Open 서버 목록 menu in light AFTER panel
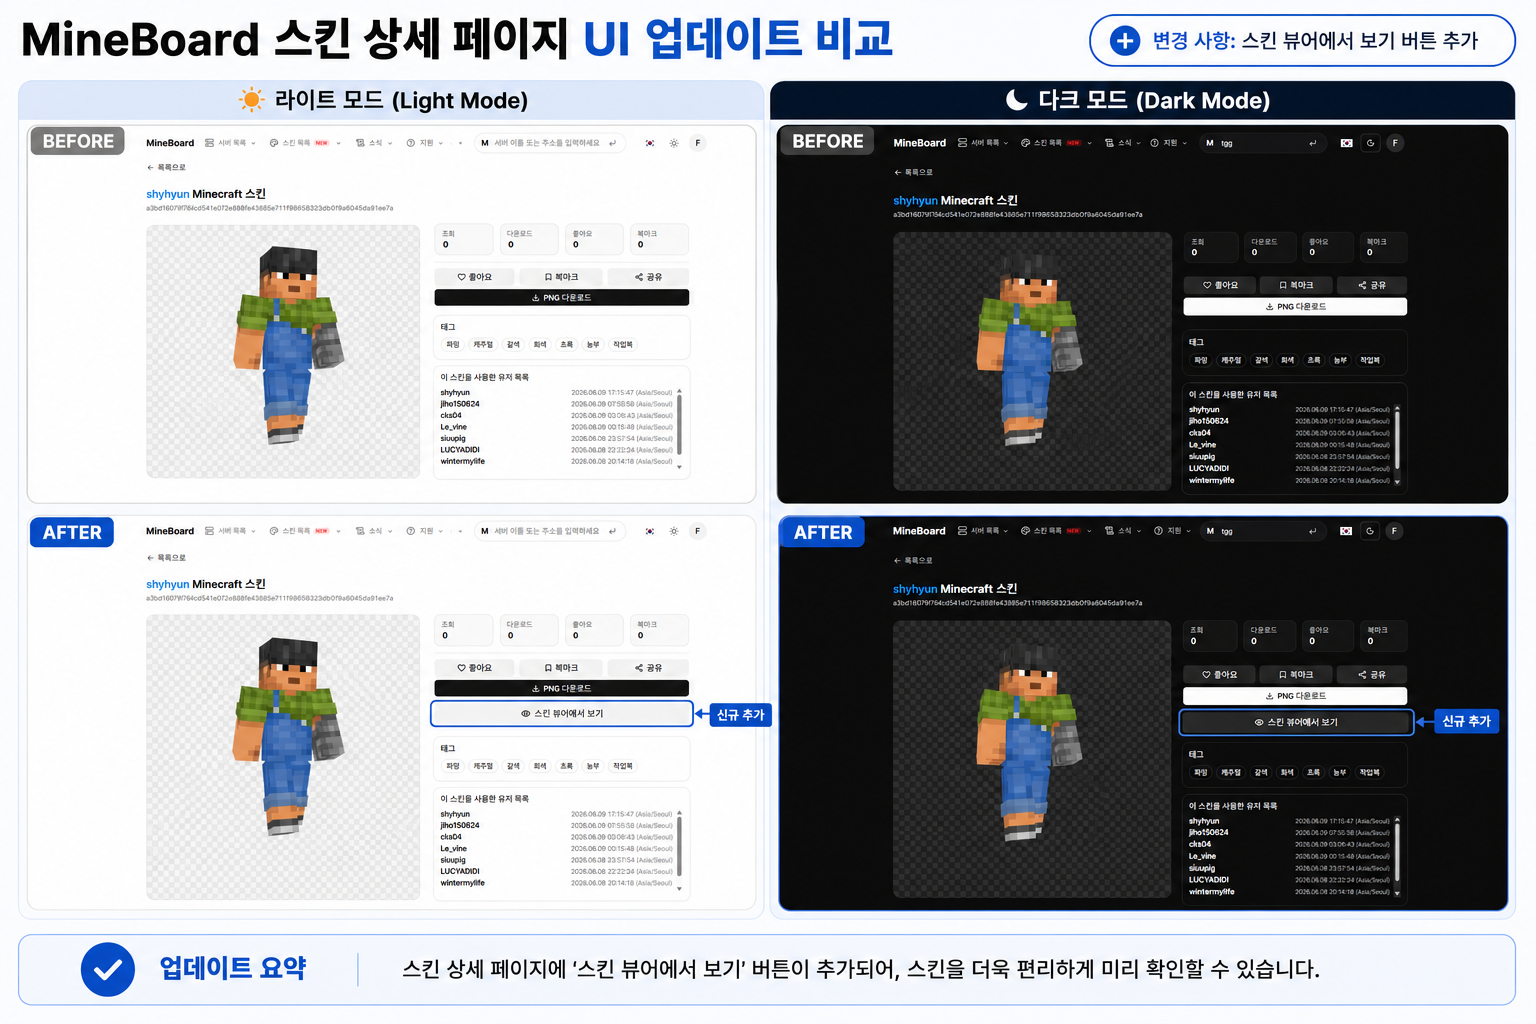 [x=230, y=531]
